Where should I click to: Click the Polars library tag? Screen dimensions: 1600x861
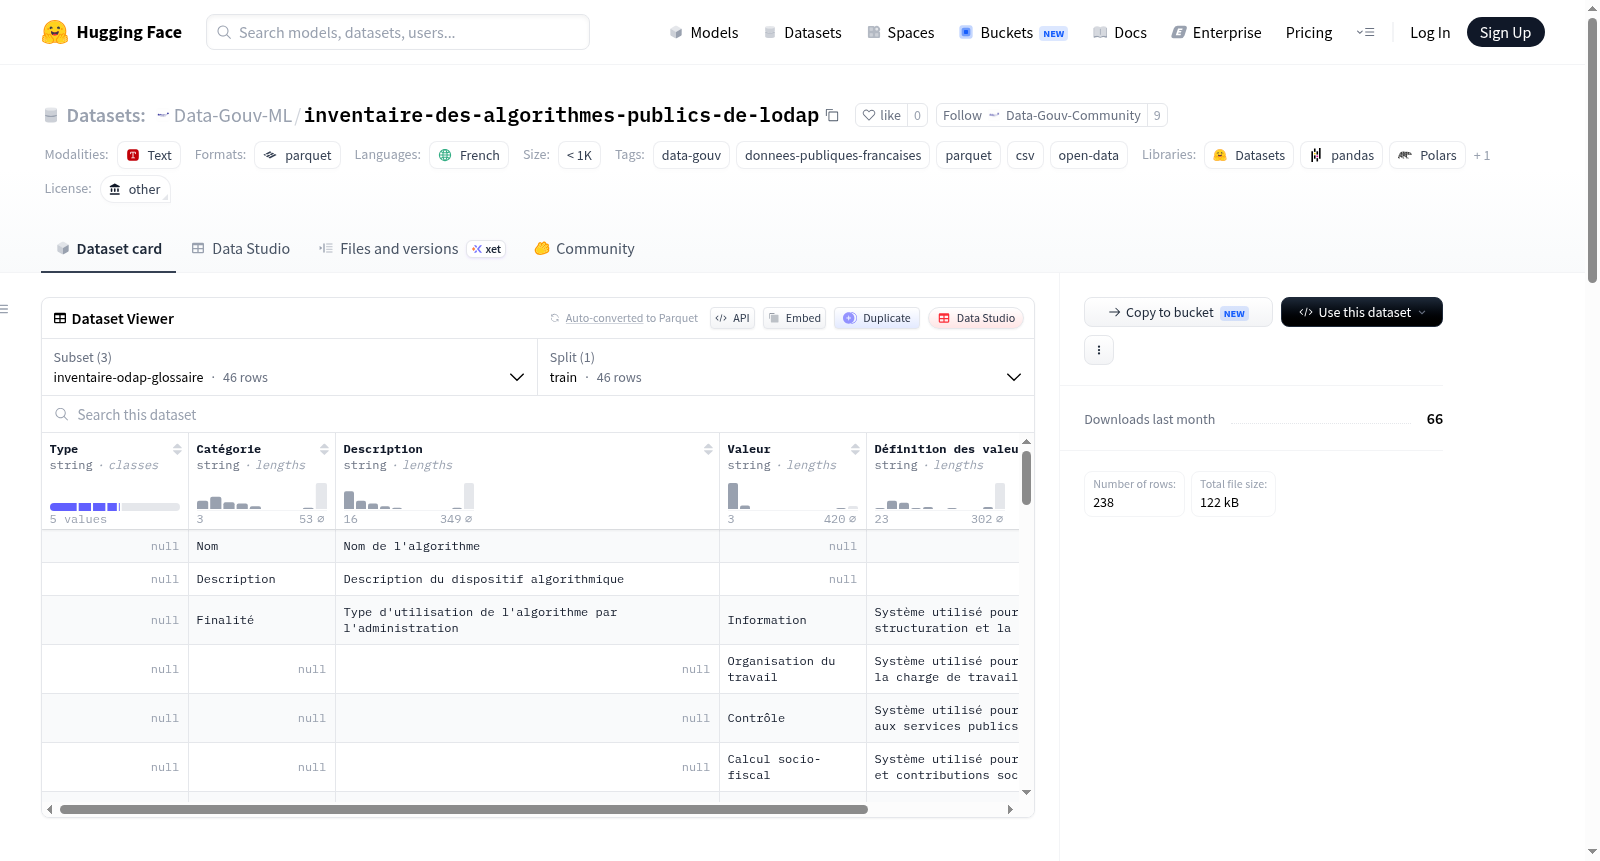pos(1427,155)
